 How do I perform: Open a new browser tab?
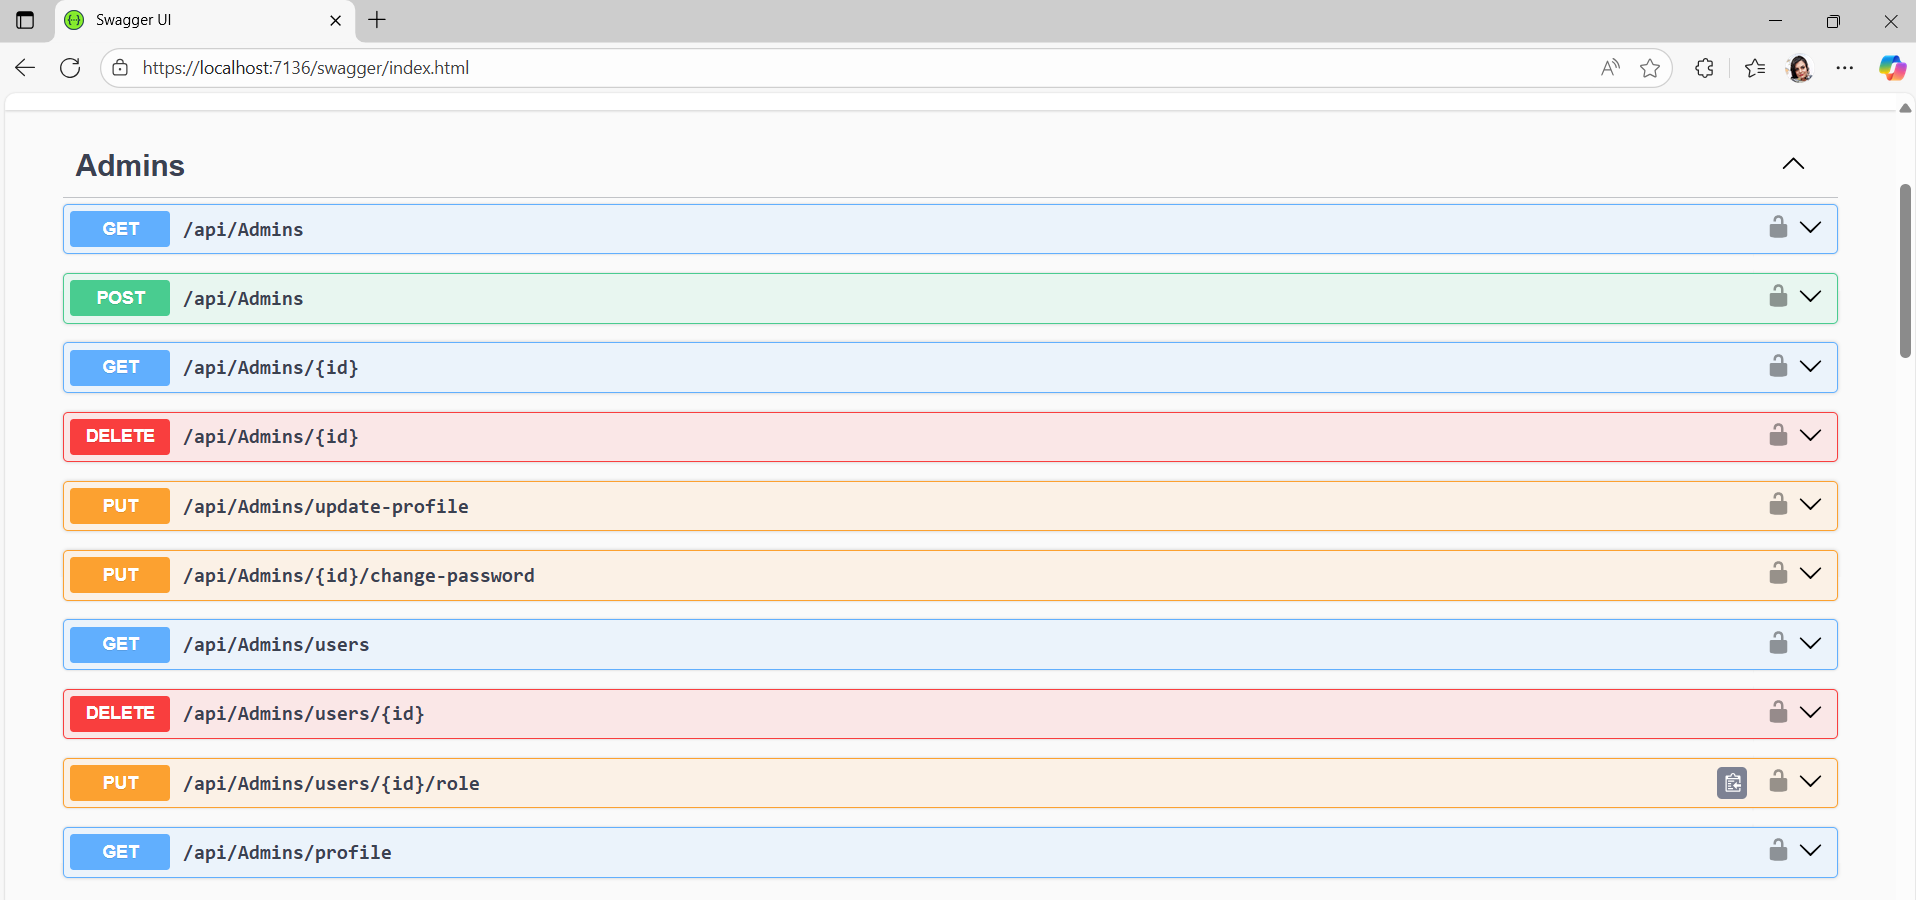coord(377,20)
